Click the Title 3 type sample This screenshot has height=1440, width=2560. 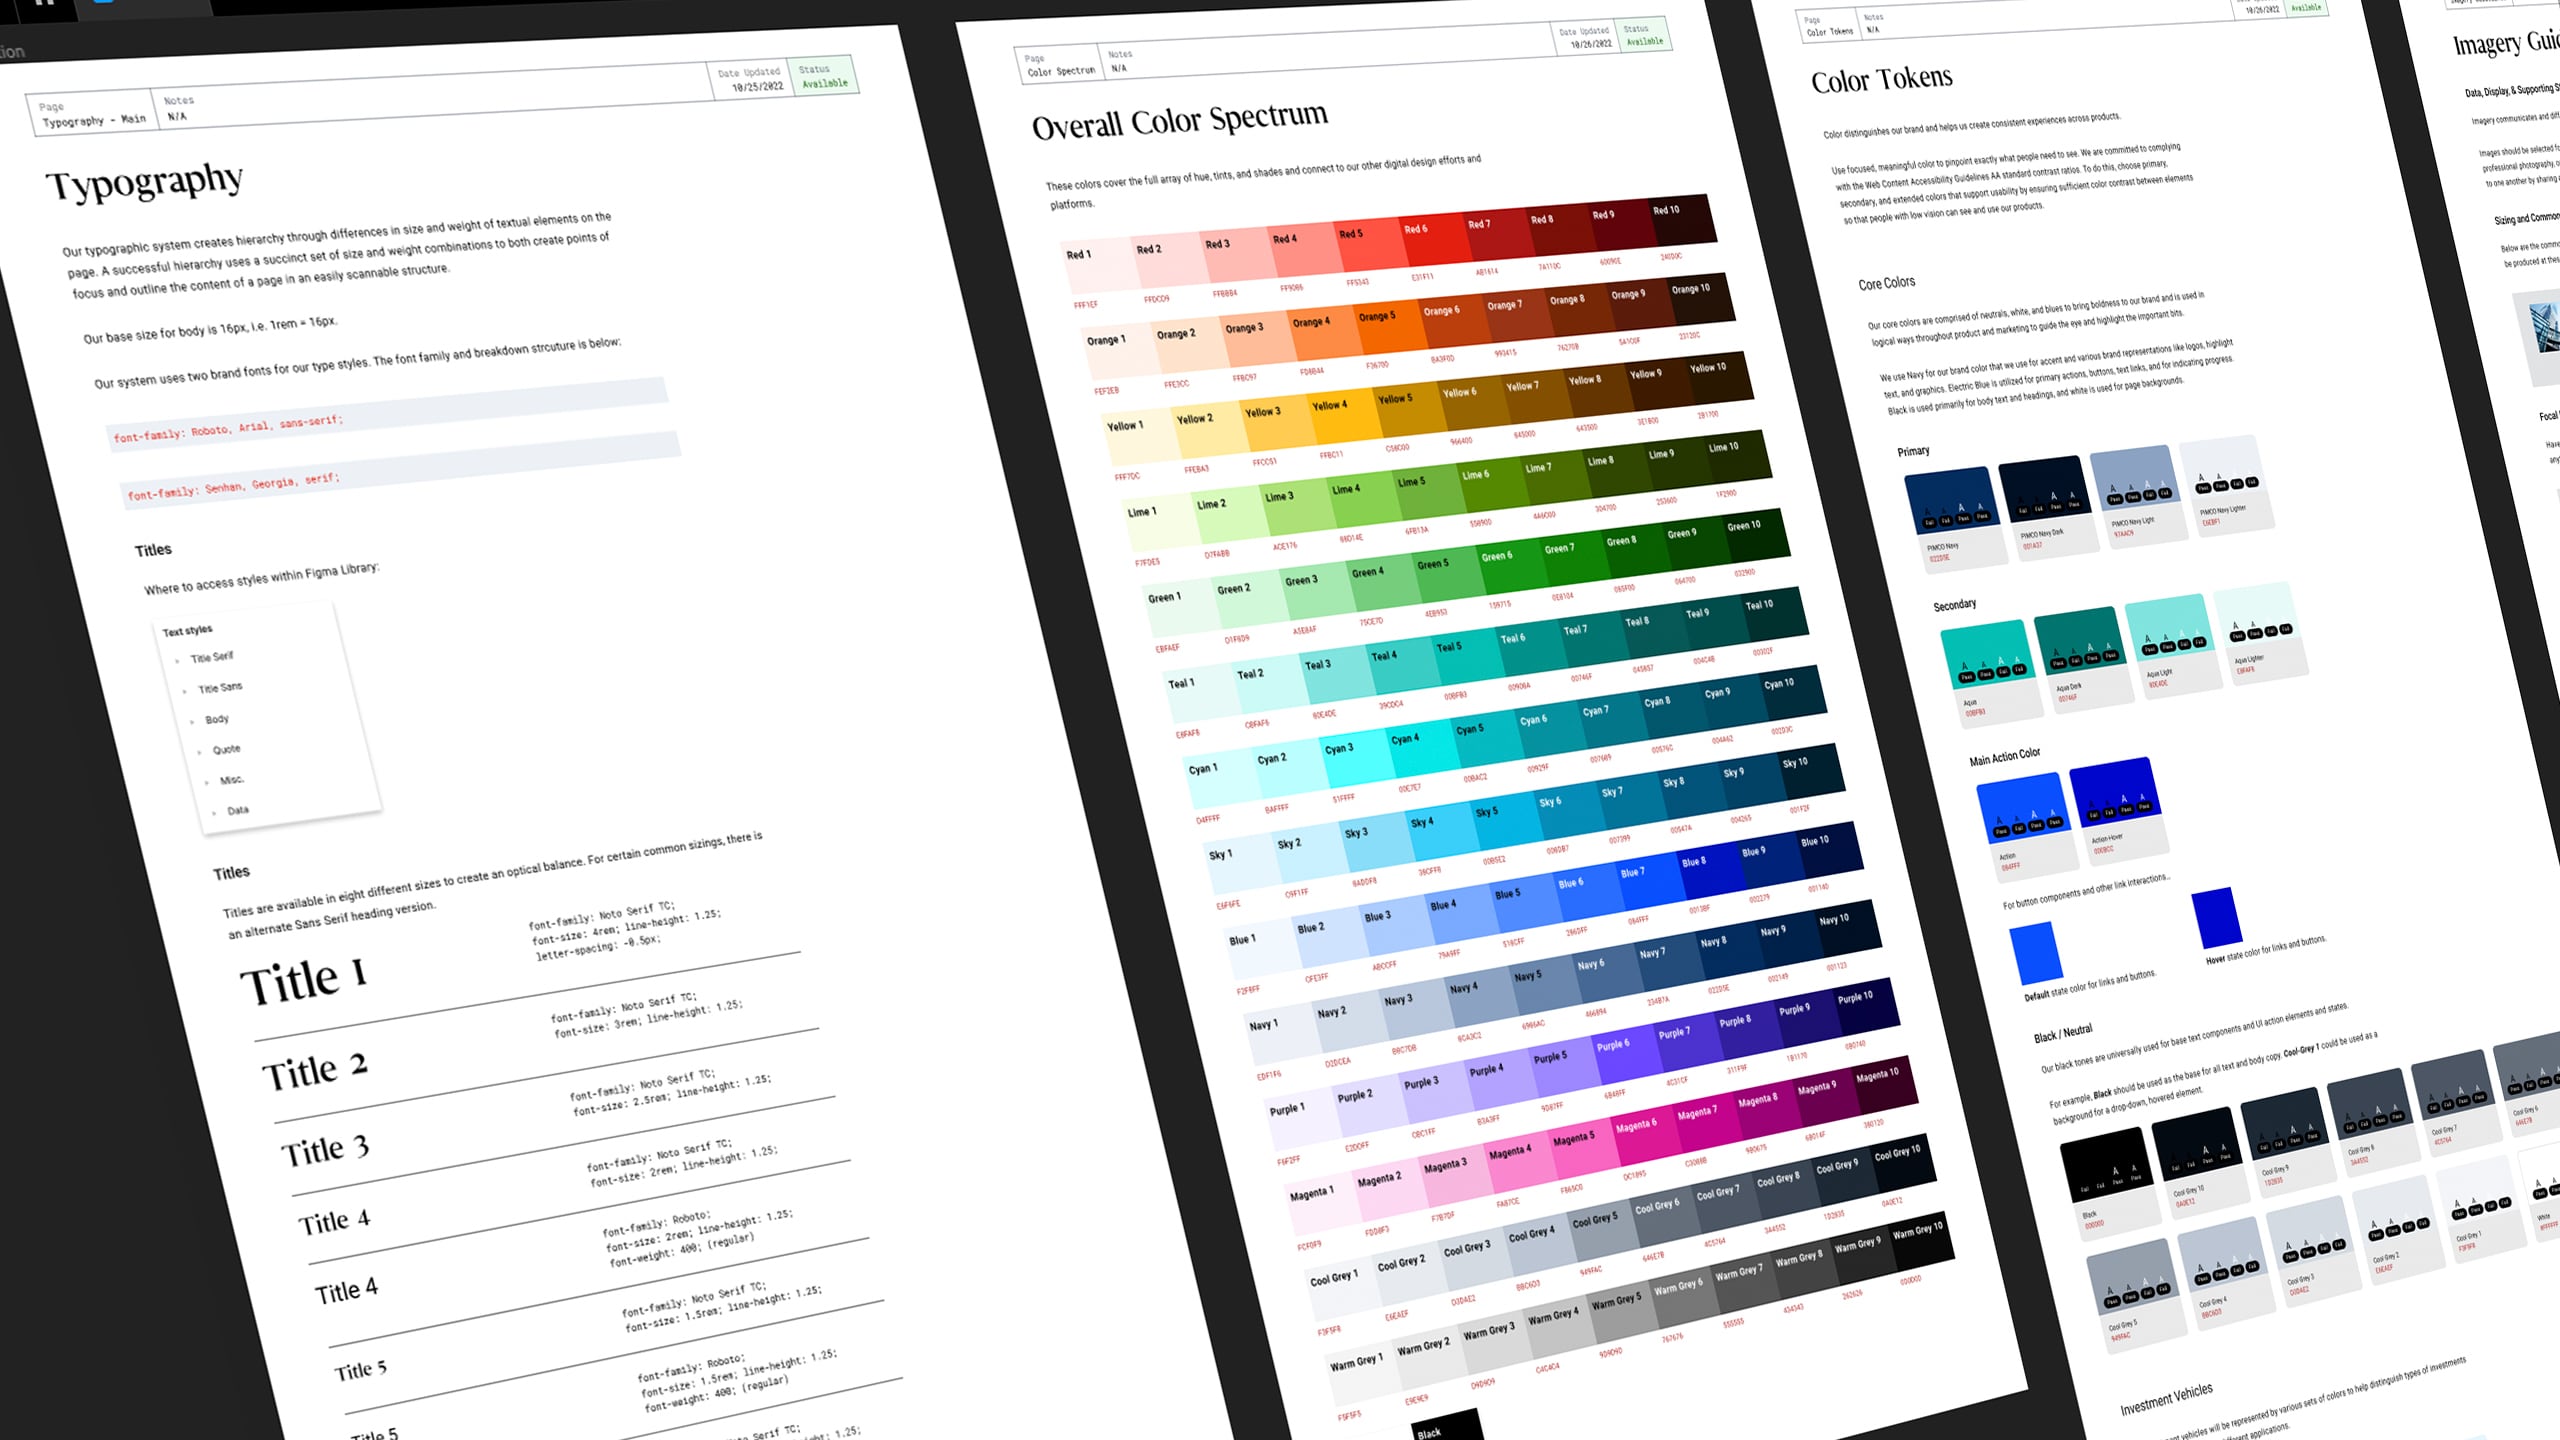[326, 1150]
